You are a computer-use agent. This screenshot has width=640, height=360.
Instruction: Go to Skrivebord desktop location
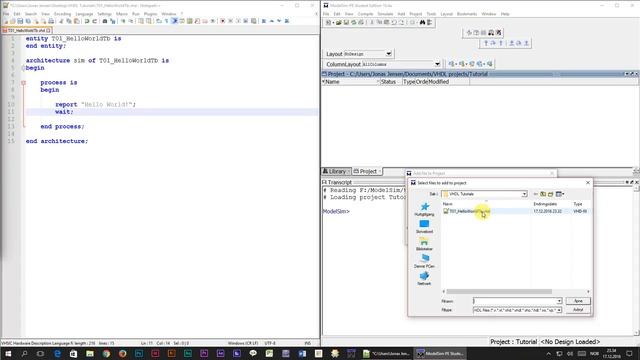[424, 227]
